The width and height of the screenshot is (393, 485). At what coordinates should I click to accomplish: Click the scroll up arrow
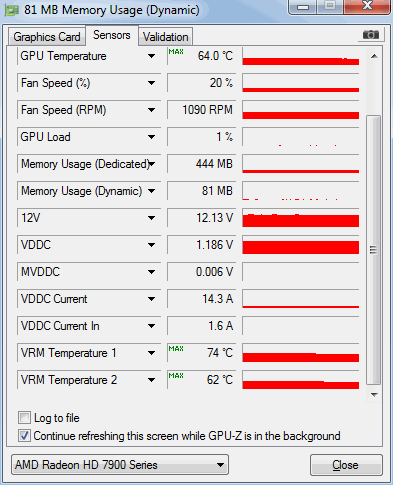tap(374, 56)
